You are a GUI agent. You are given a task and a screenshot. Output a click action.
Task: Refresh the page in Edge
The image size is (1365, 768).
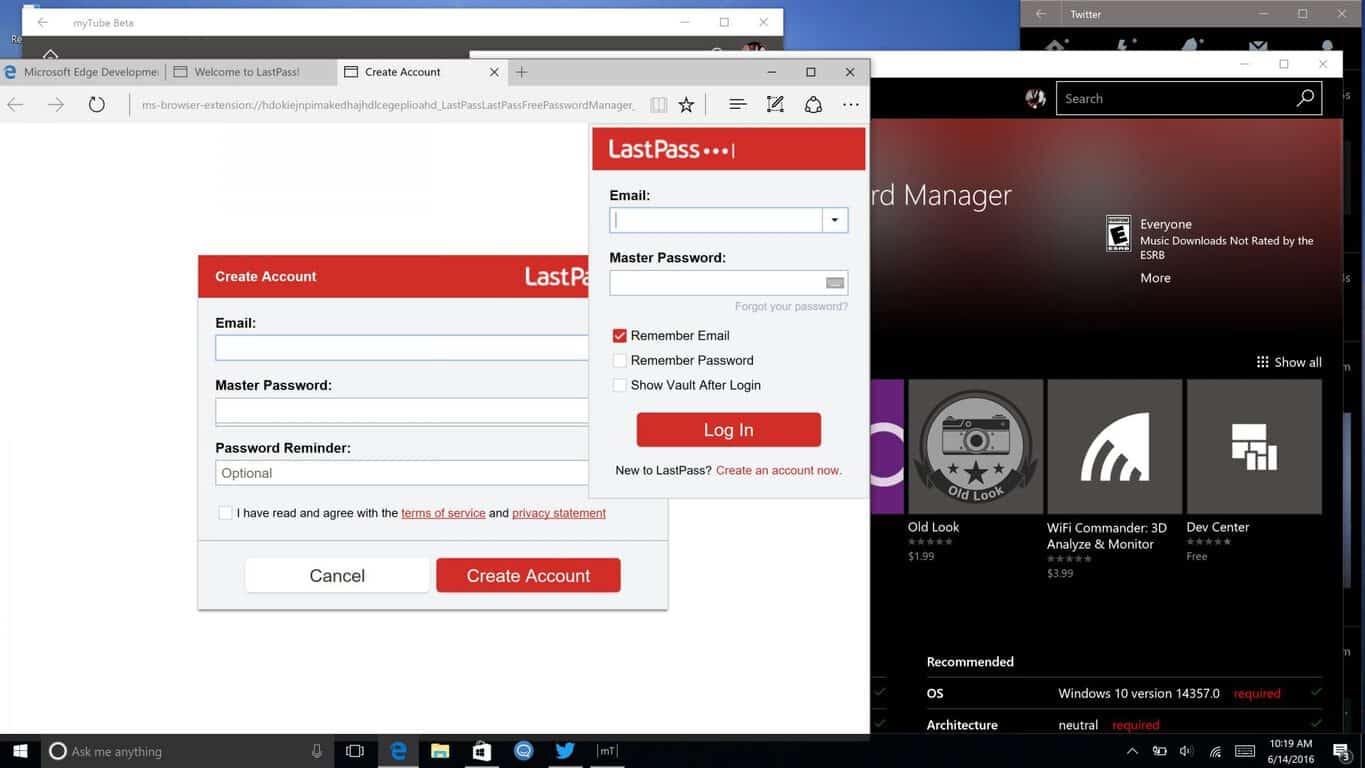(x=97, y=104)
